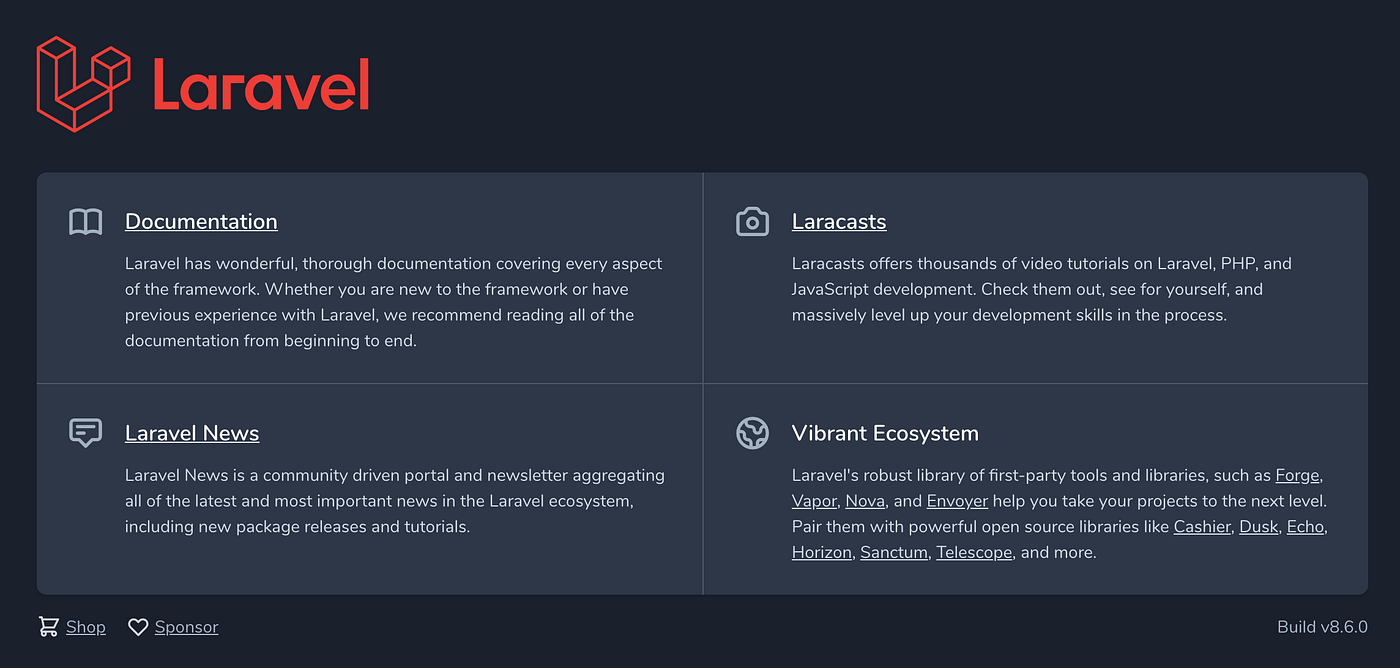This screenshot has width=1400, height=668.
Task: Open the Documentation link
Action: [201, 221]
